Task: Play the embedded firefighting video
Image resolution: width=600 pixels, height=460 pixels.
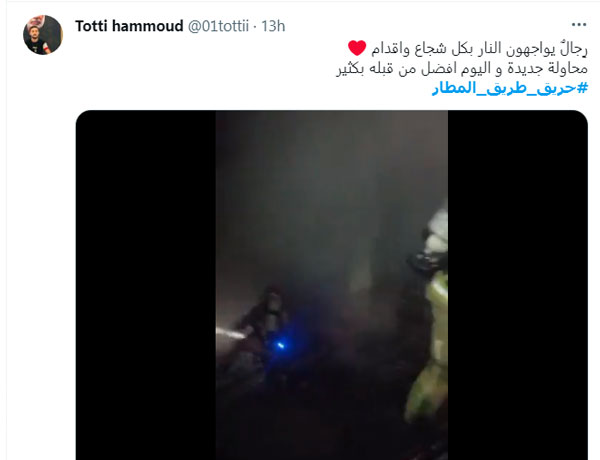Action: [332, 285]
